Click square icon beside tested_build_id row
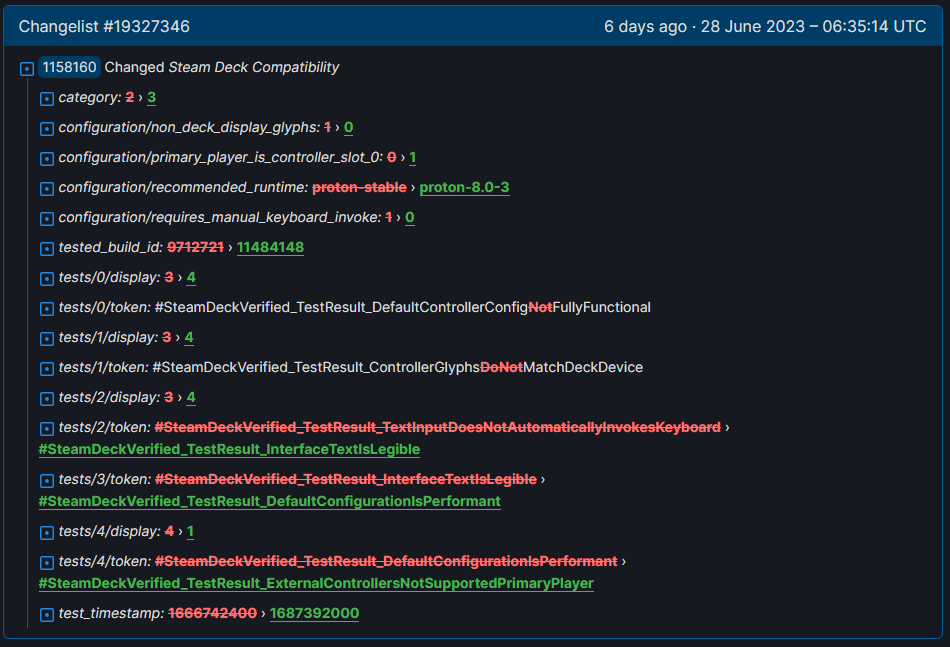Image resolution: width=950 pixels, height=647 pixels. pyautogui.click(x=47, y=248)
